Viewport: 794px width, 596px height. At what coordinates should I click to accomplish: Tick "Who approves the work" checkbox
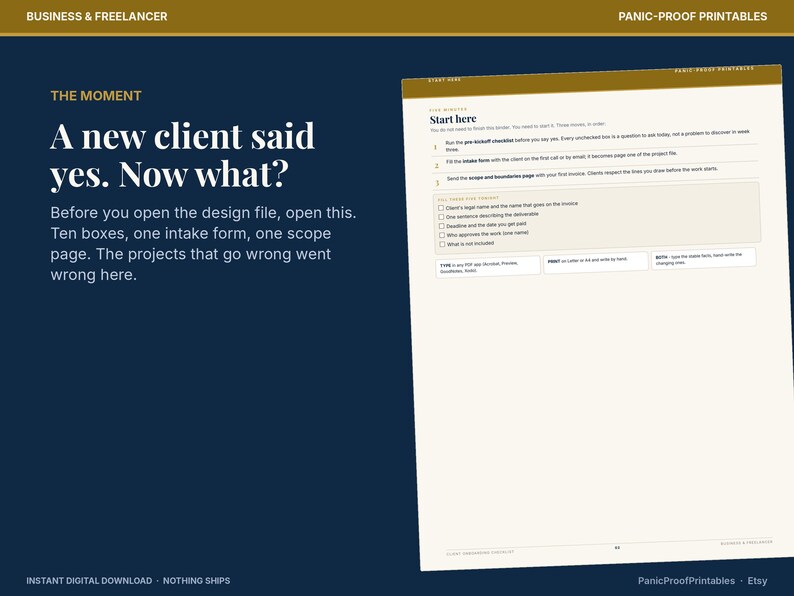(x=442, y=235)
